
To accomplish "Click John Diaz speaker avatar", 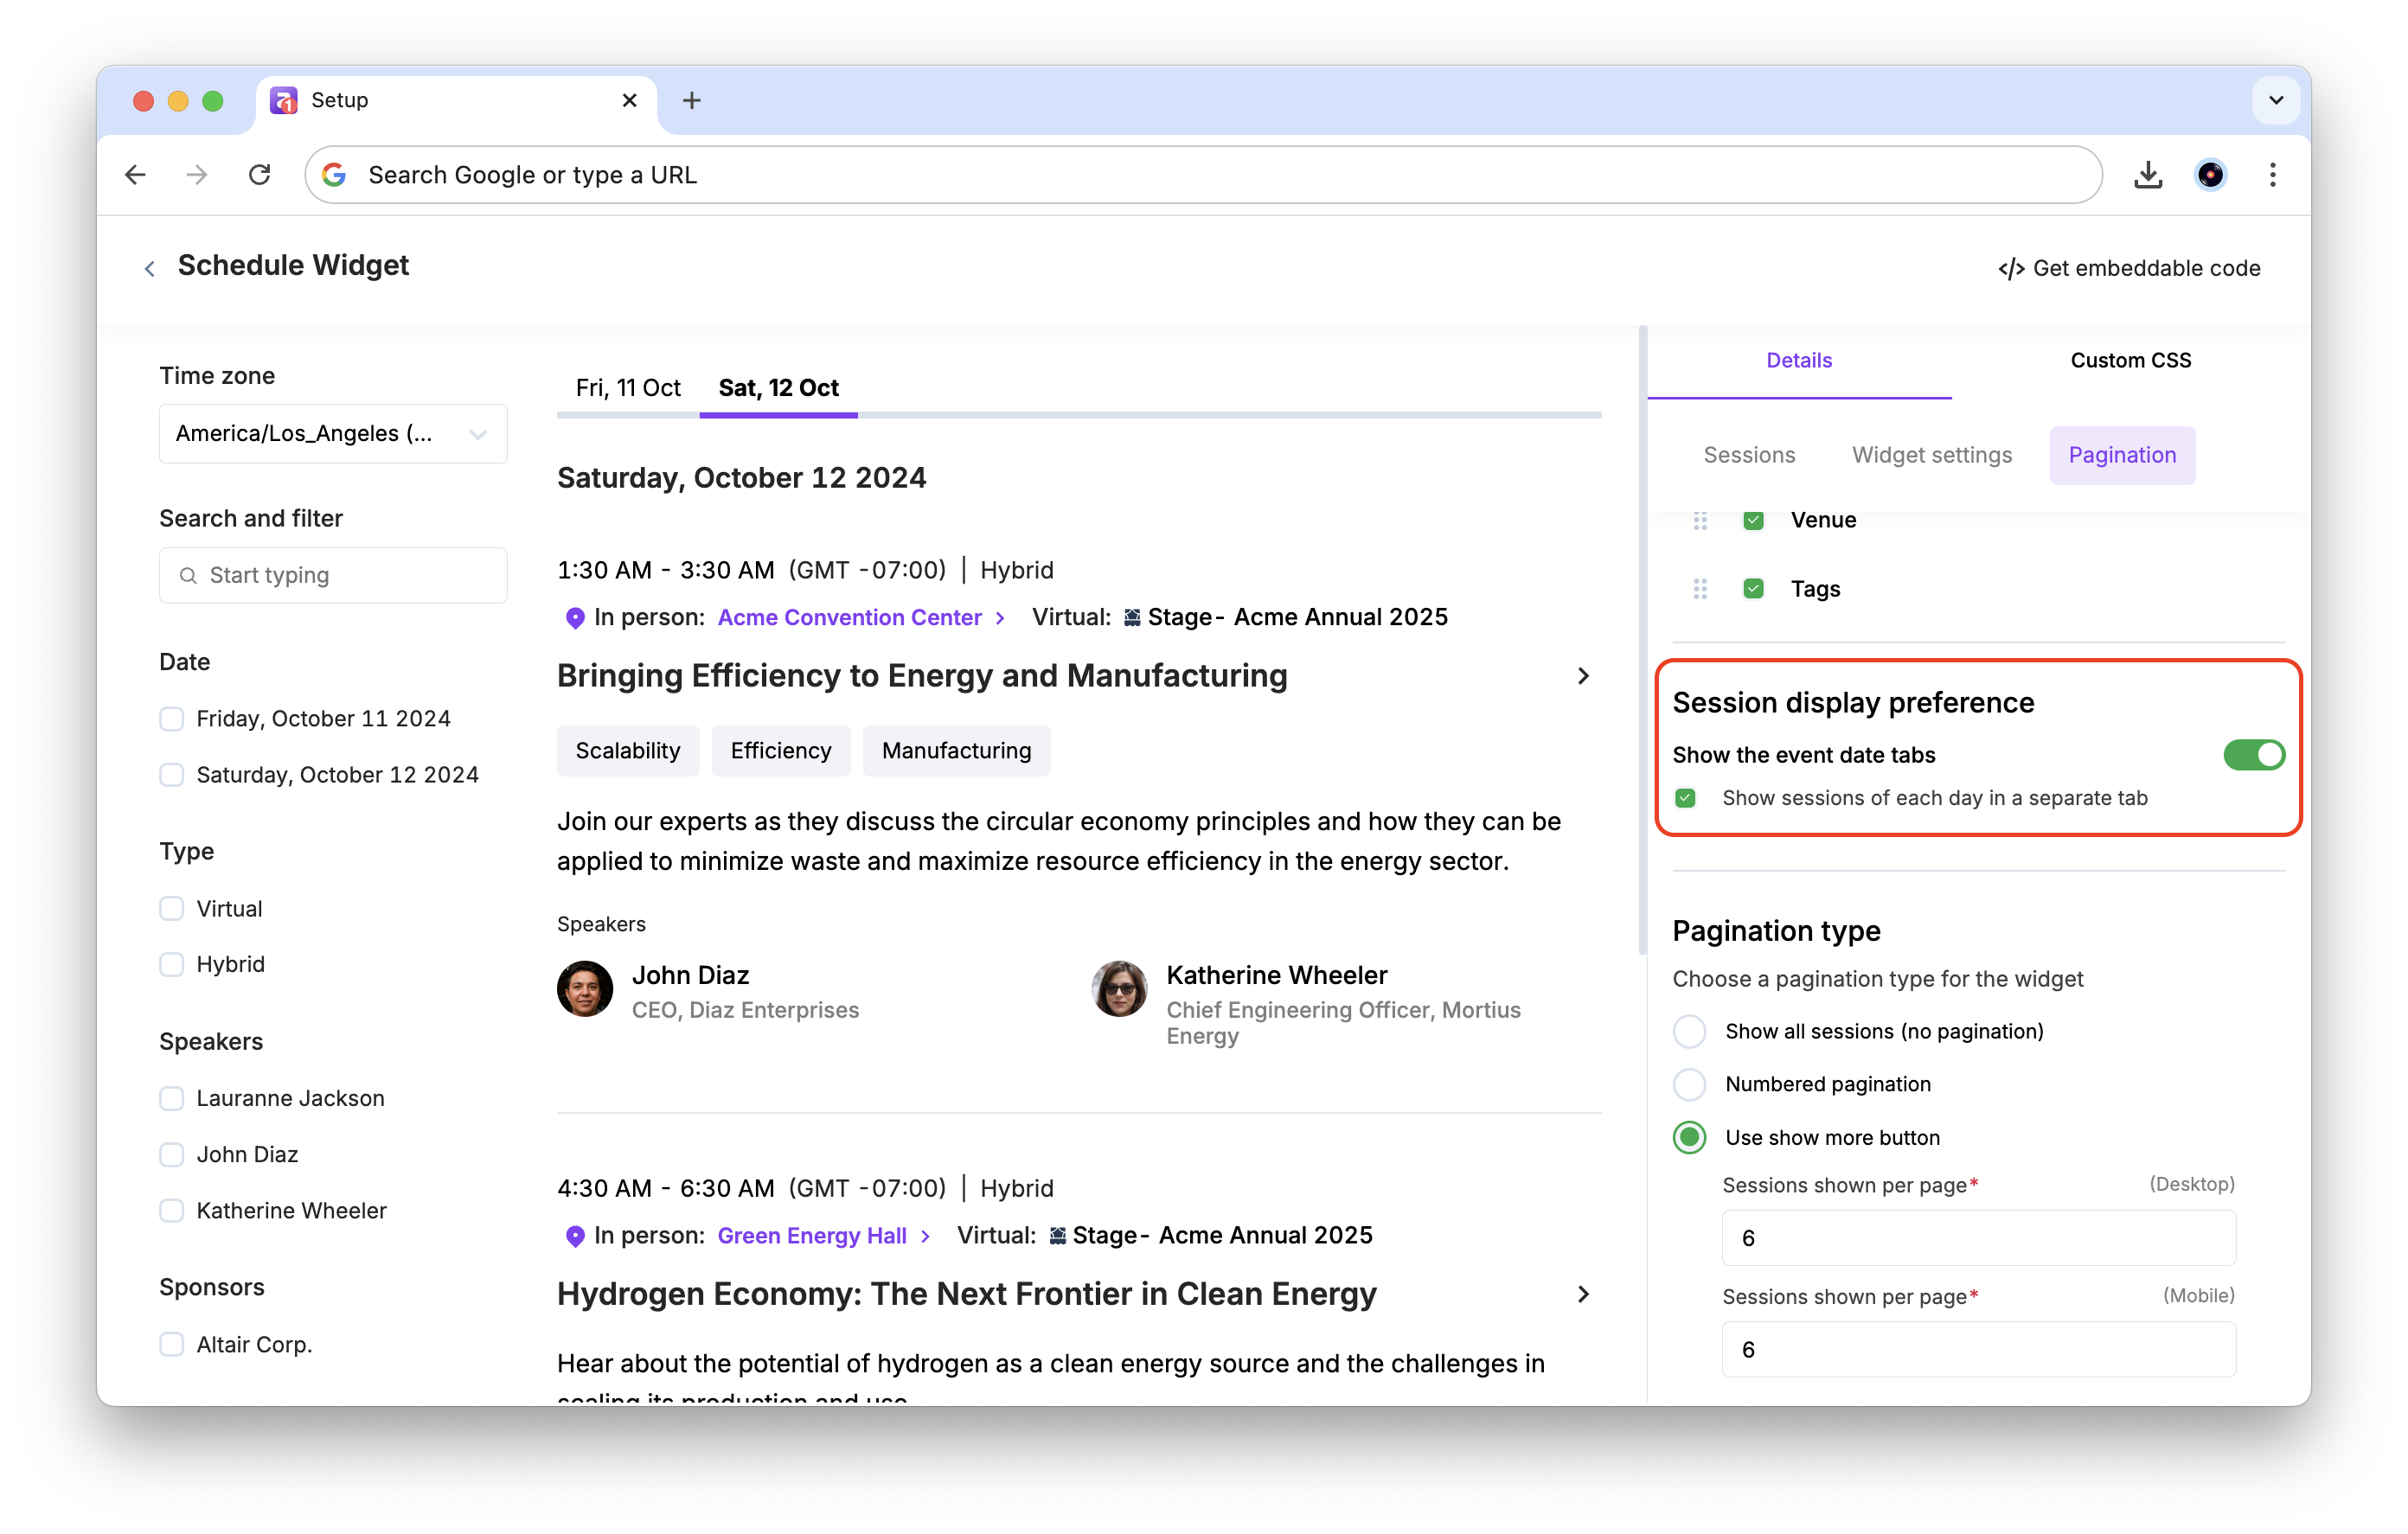I will 585,989.
